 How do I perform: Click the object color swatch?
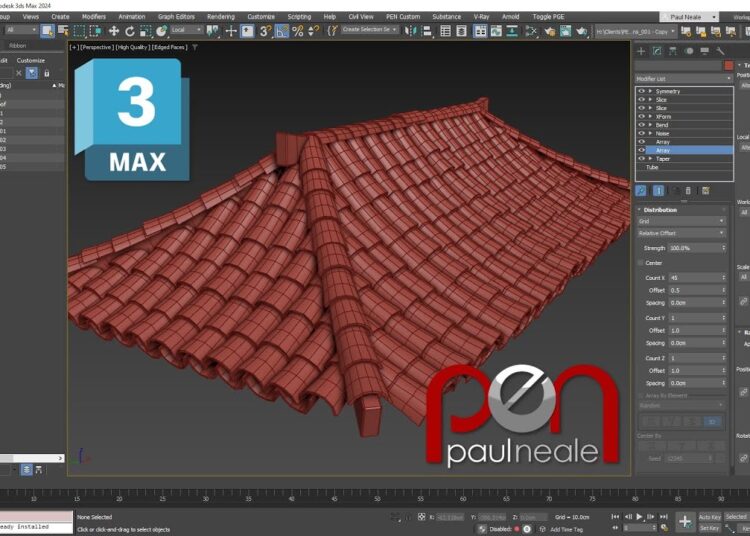coord(728,66)
